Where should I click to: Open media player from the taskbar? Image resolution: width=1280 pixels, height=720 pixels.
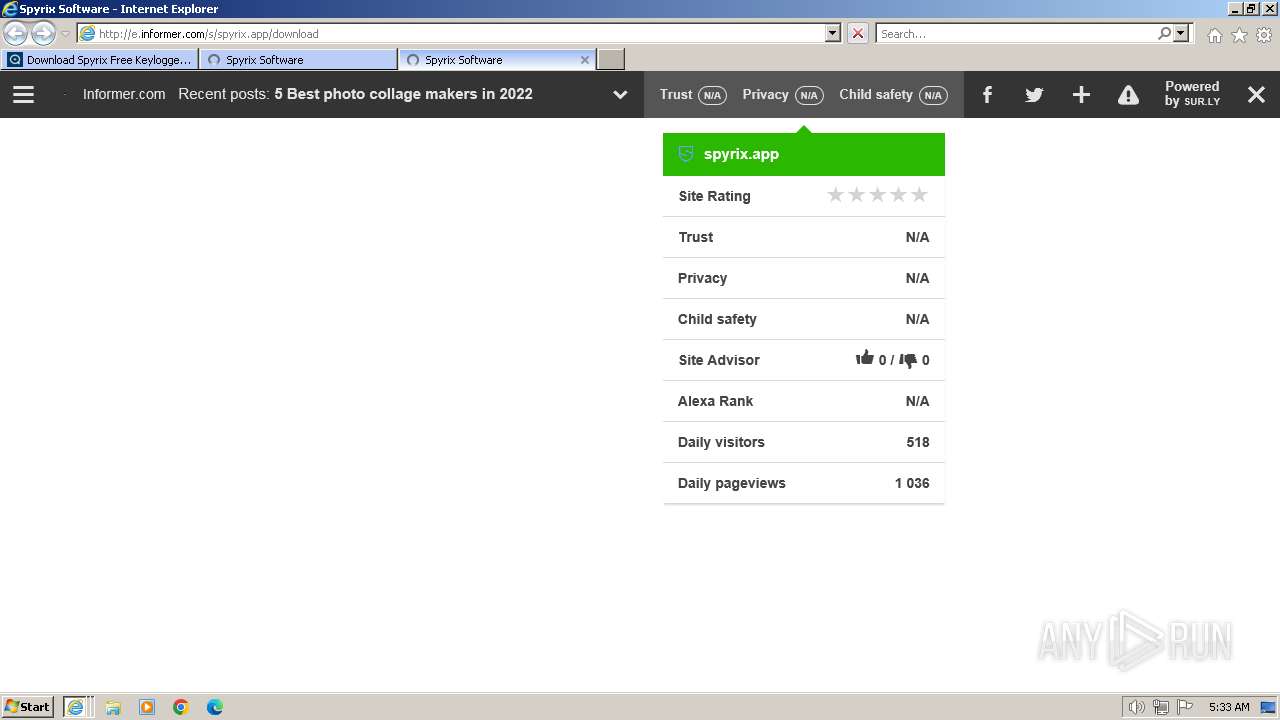point(147,707)
